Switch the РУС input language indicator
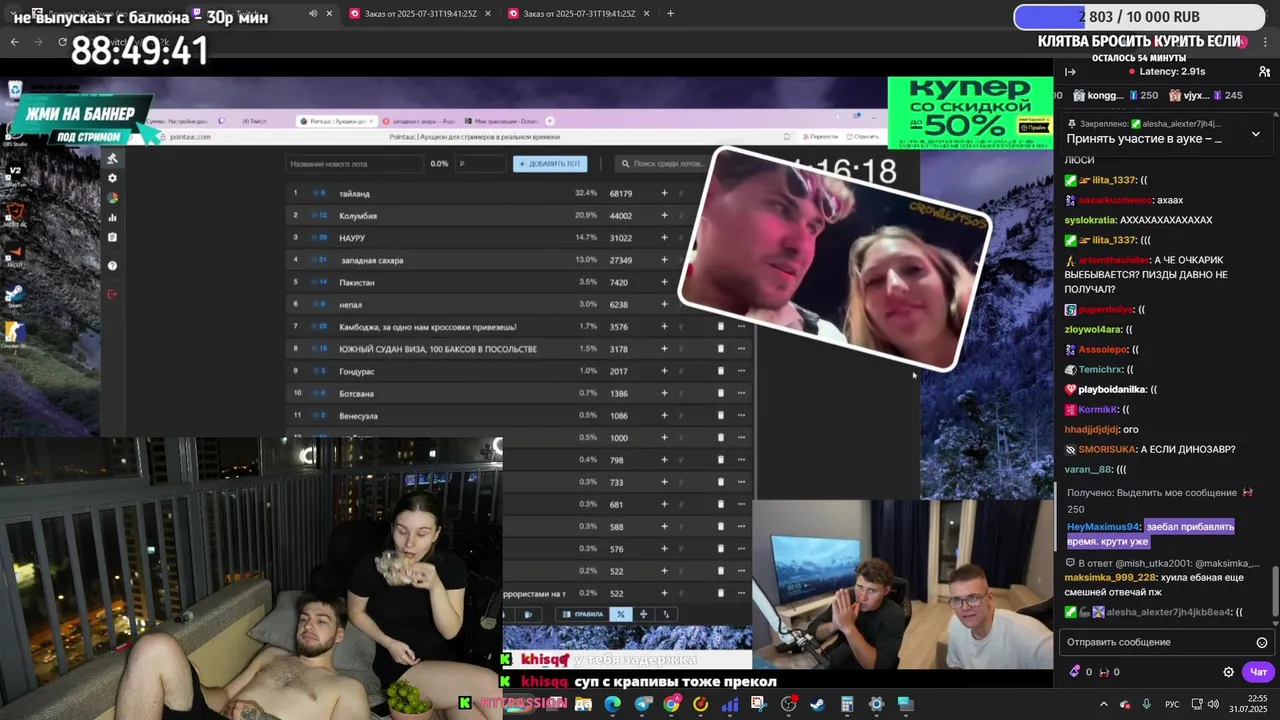This screenshot has height=720, width=1280. [1172, 704]
